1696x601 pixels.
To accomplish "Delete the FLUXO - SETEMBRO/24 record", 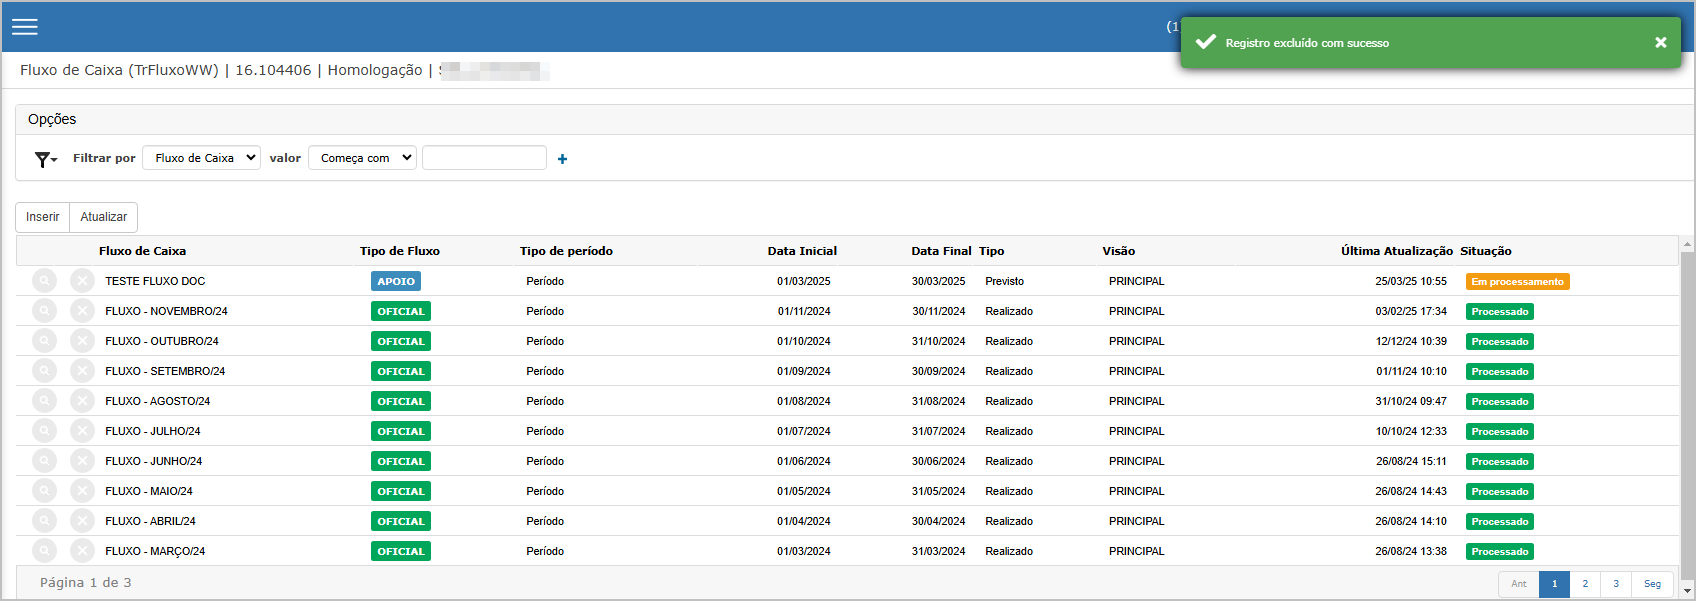I will [x=82, y=371].
